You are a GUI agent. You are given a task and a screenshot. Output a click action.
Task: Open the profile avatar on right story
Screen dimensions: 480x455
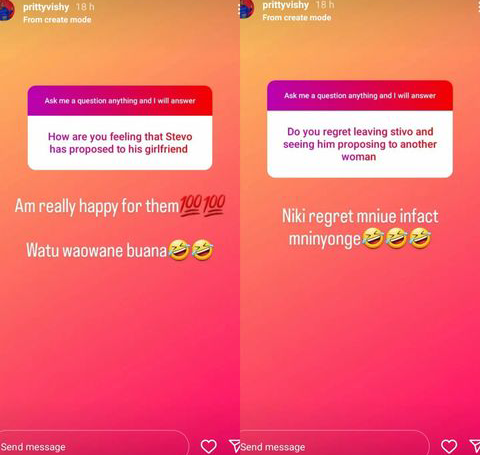click(x=247, y=9)
